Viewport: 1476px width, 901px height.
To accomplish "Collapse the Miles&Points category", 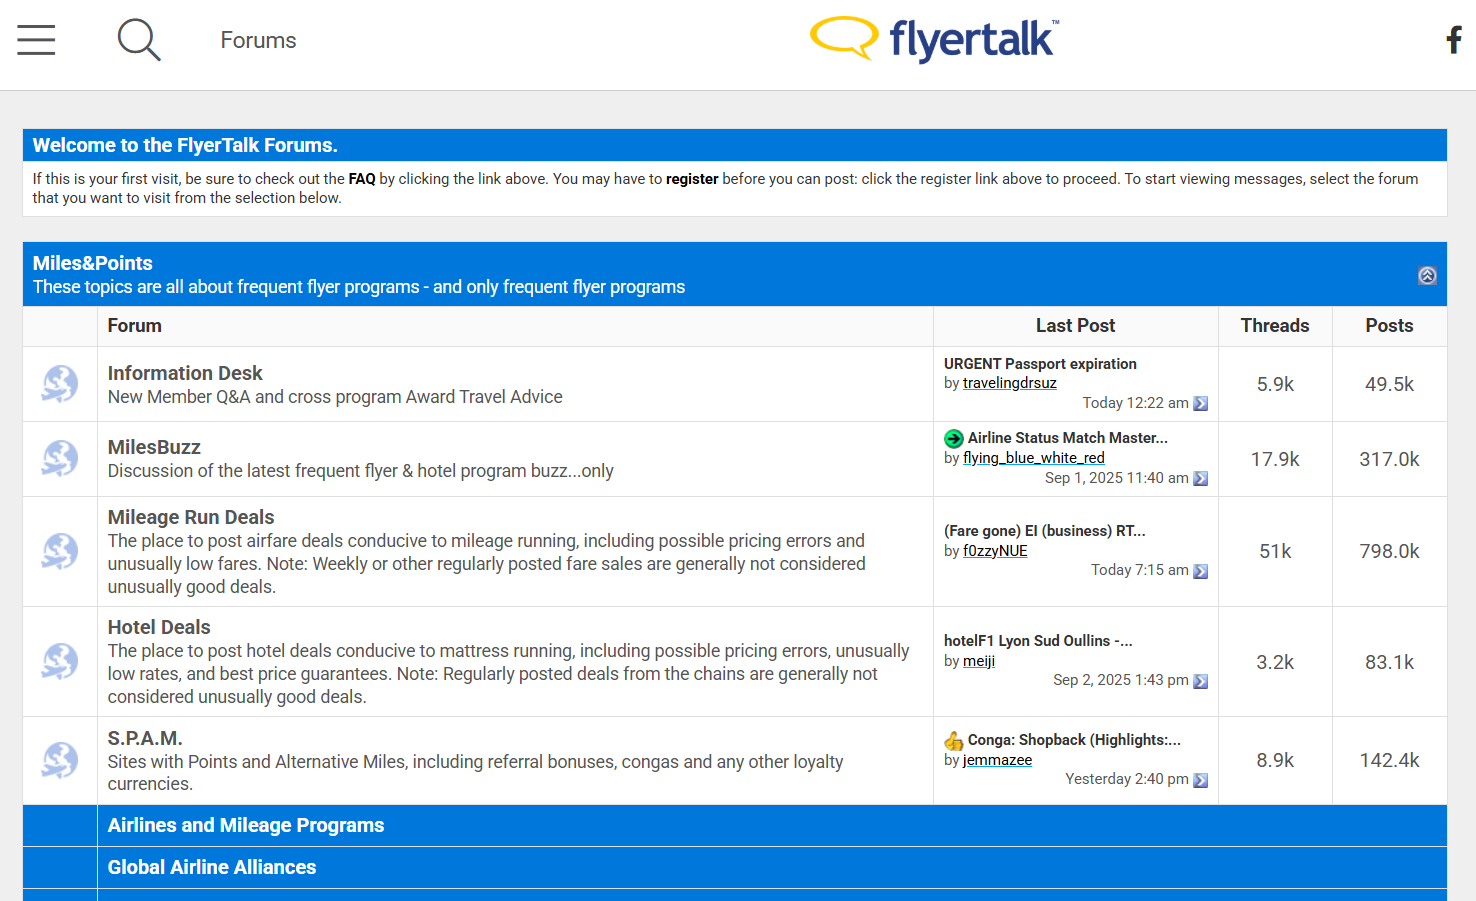I will tap(1427, 275).
